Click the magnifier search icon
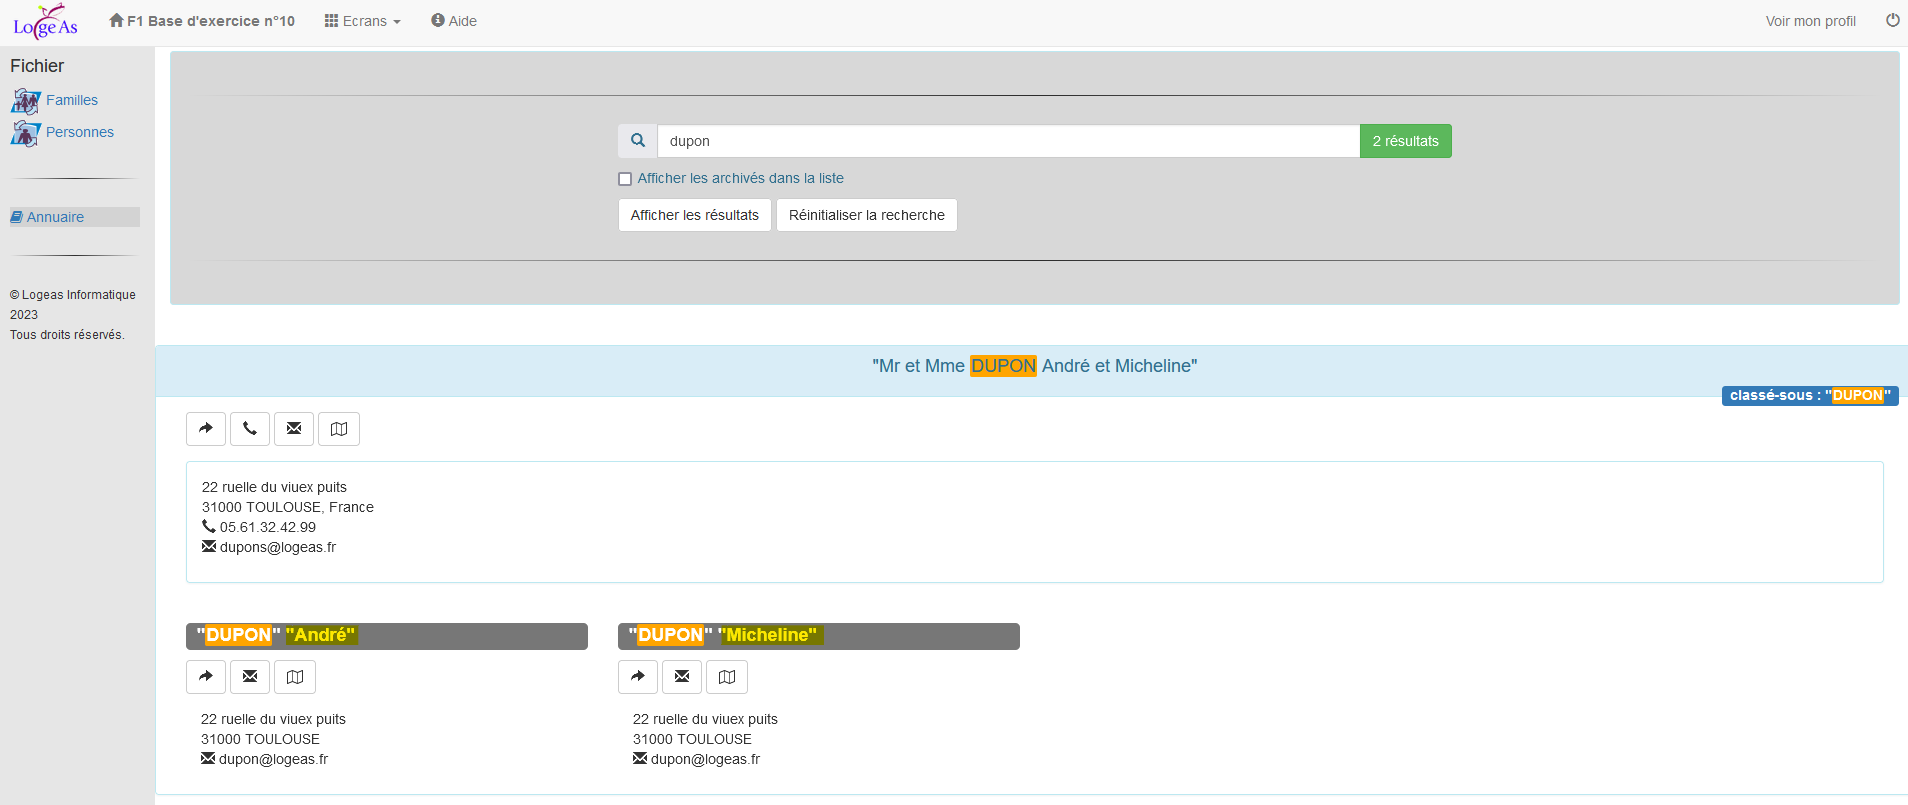Image resolution: width=1908 pixels, height=805 pixels. [x=638, y=141]
